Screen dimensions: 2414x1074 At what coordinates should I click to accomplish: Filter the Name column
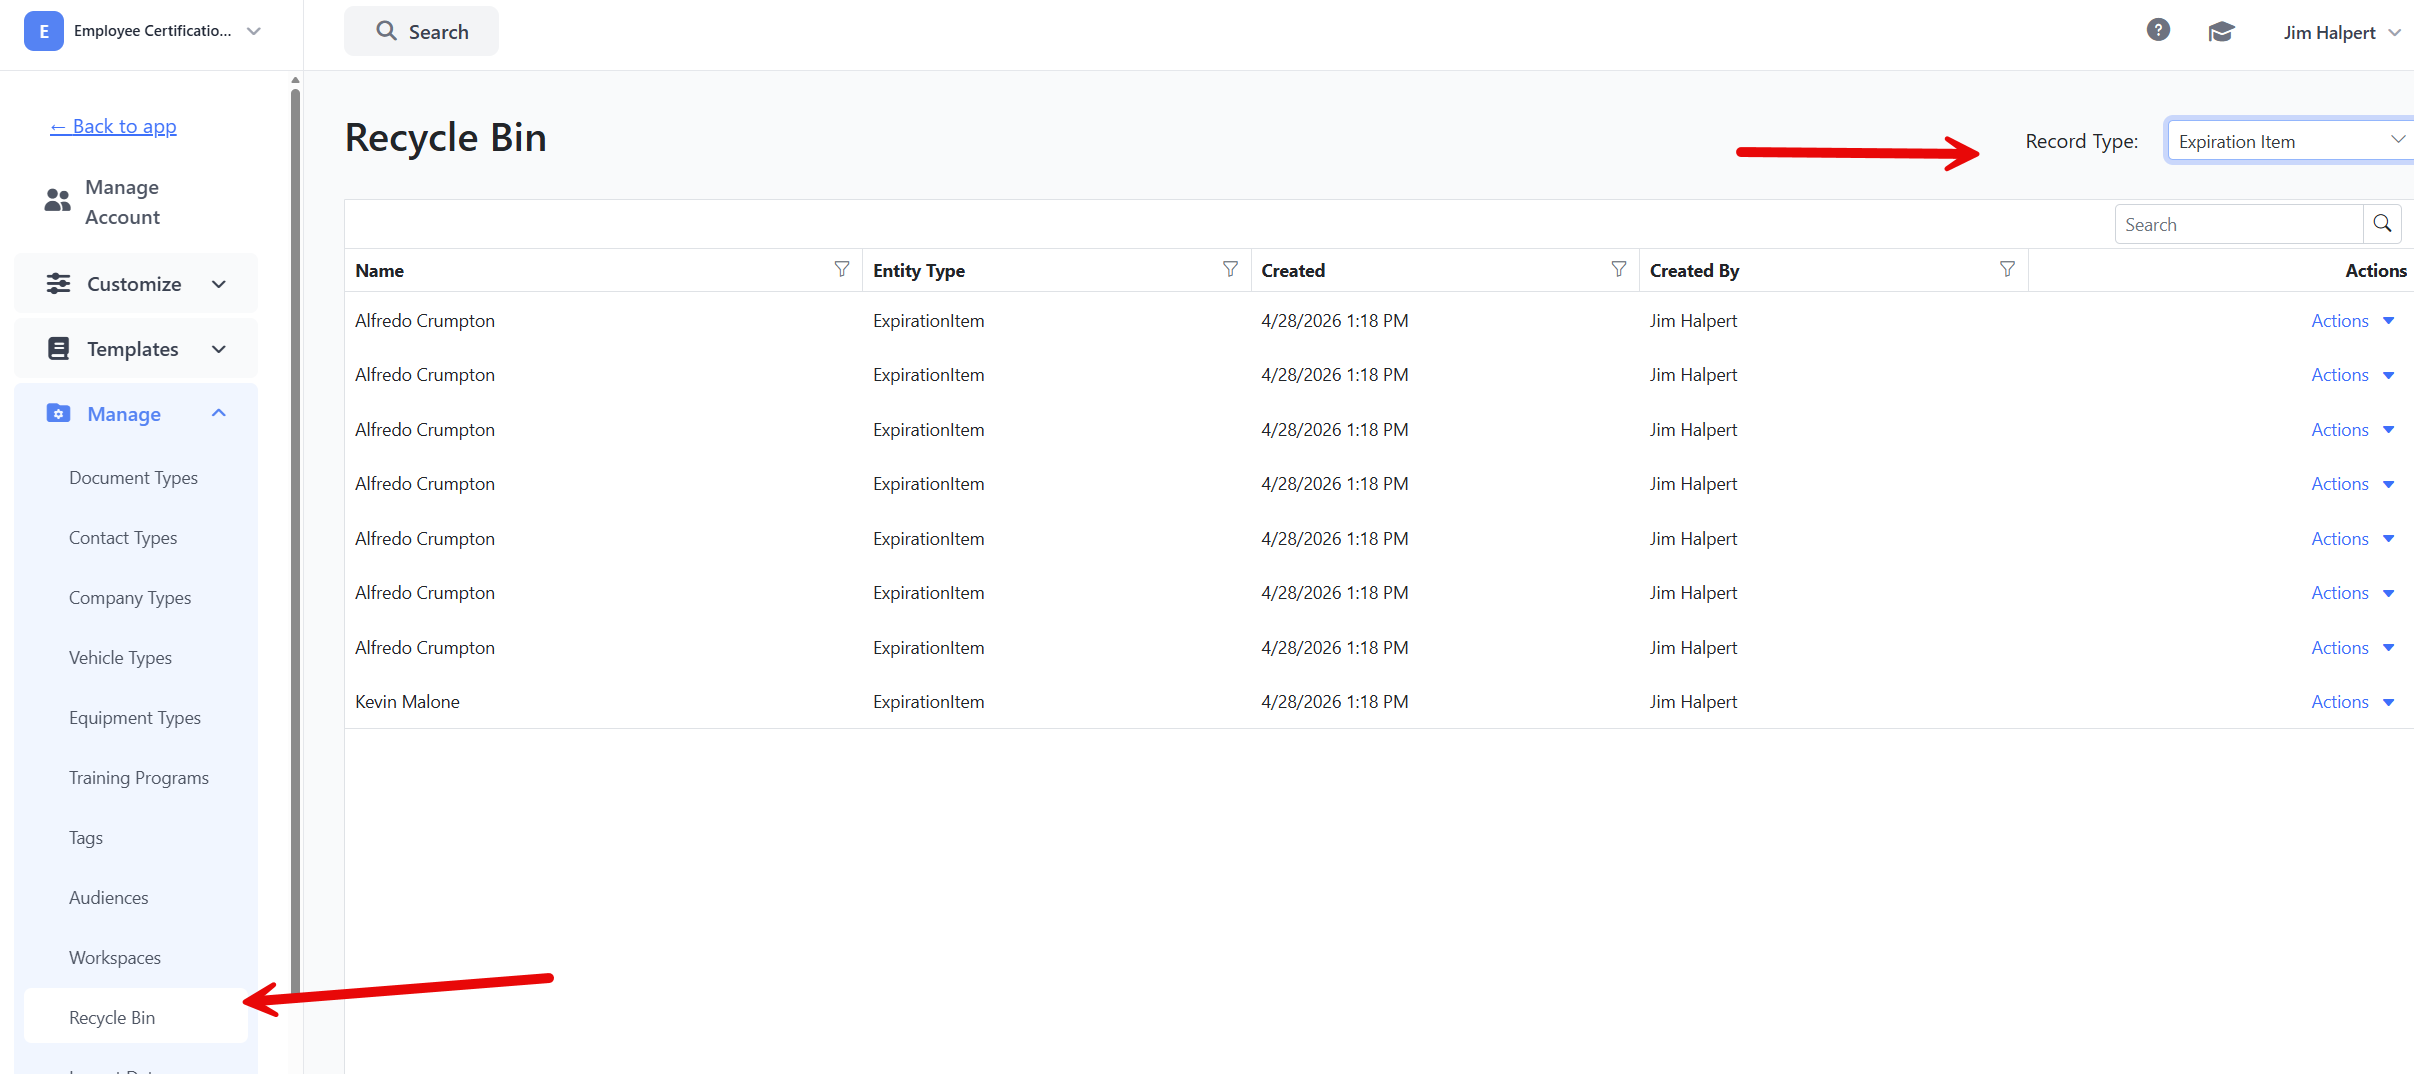[x=842, y=269]
